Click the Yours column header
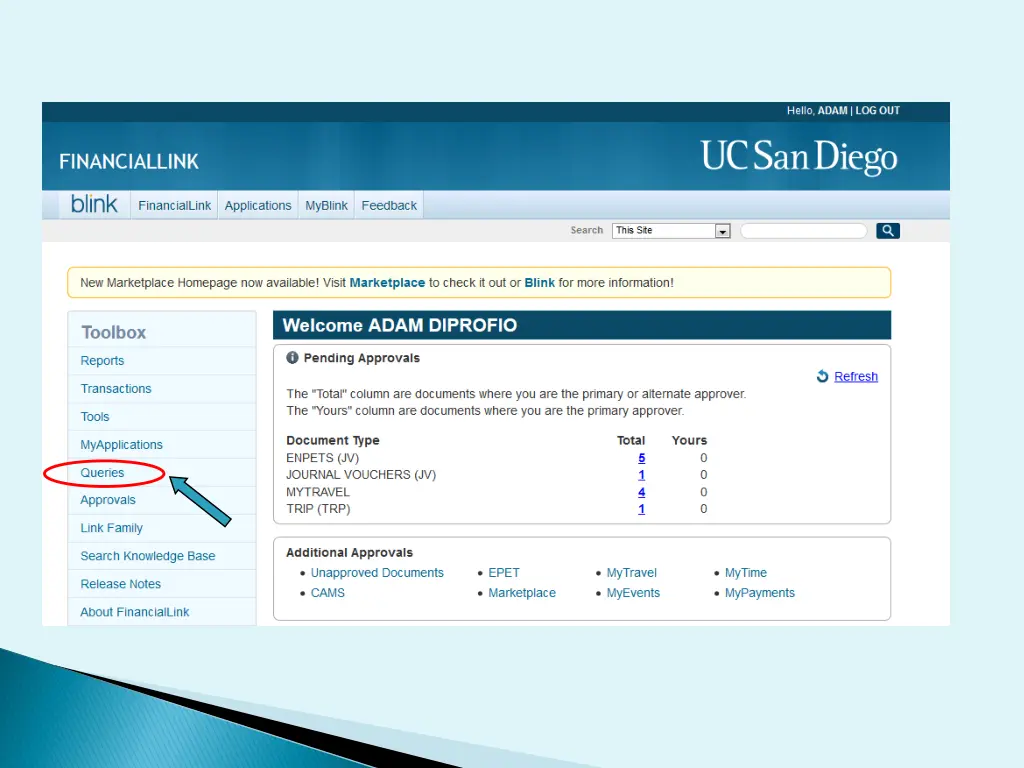Image resolution: width=1024 pixels, height=768 pixels. pyautogui.click(x=689, y=441)
